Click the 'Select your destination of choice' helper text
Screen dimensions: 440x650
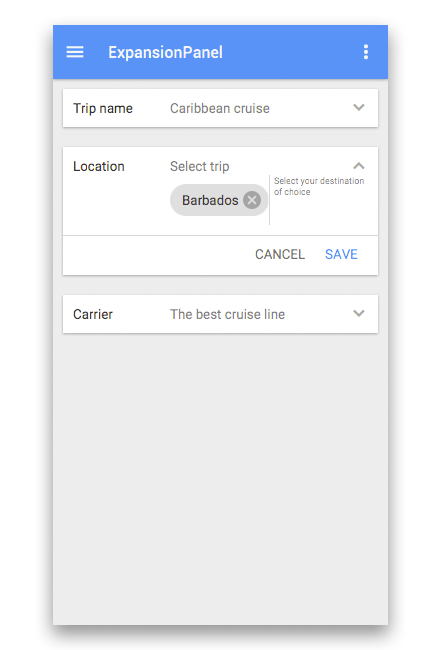[319, 186]
